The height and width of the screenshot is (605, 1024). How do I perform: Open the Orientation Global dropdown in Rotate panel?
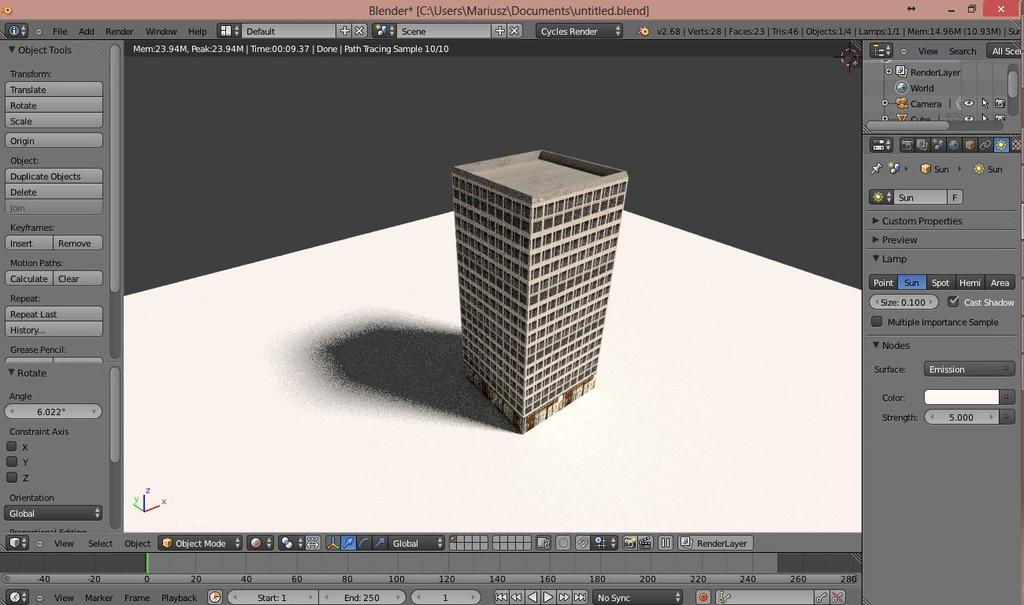click(x=53, y=514)
